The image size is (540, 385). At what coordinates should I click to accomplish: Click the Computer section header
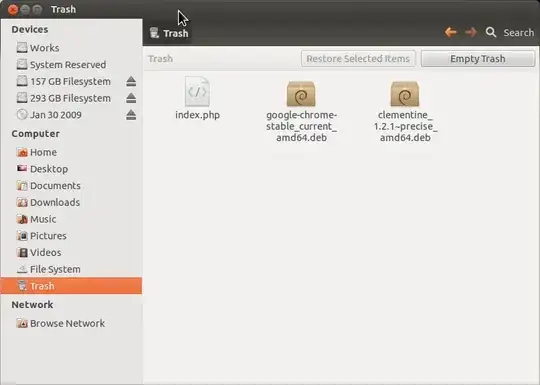click(35, 134)
